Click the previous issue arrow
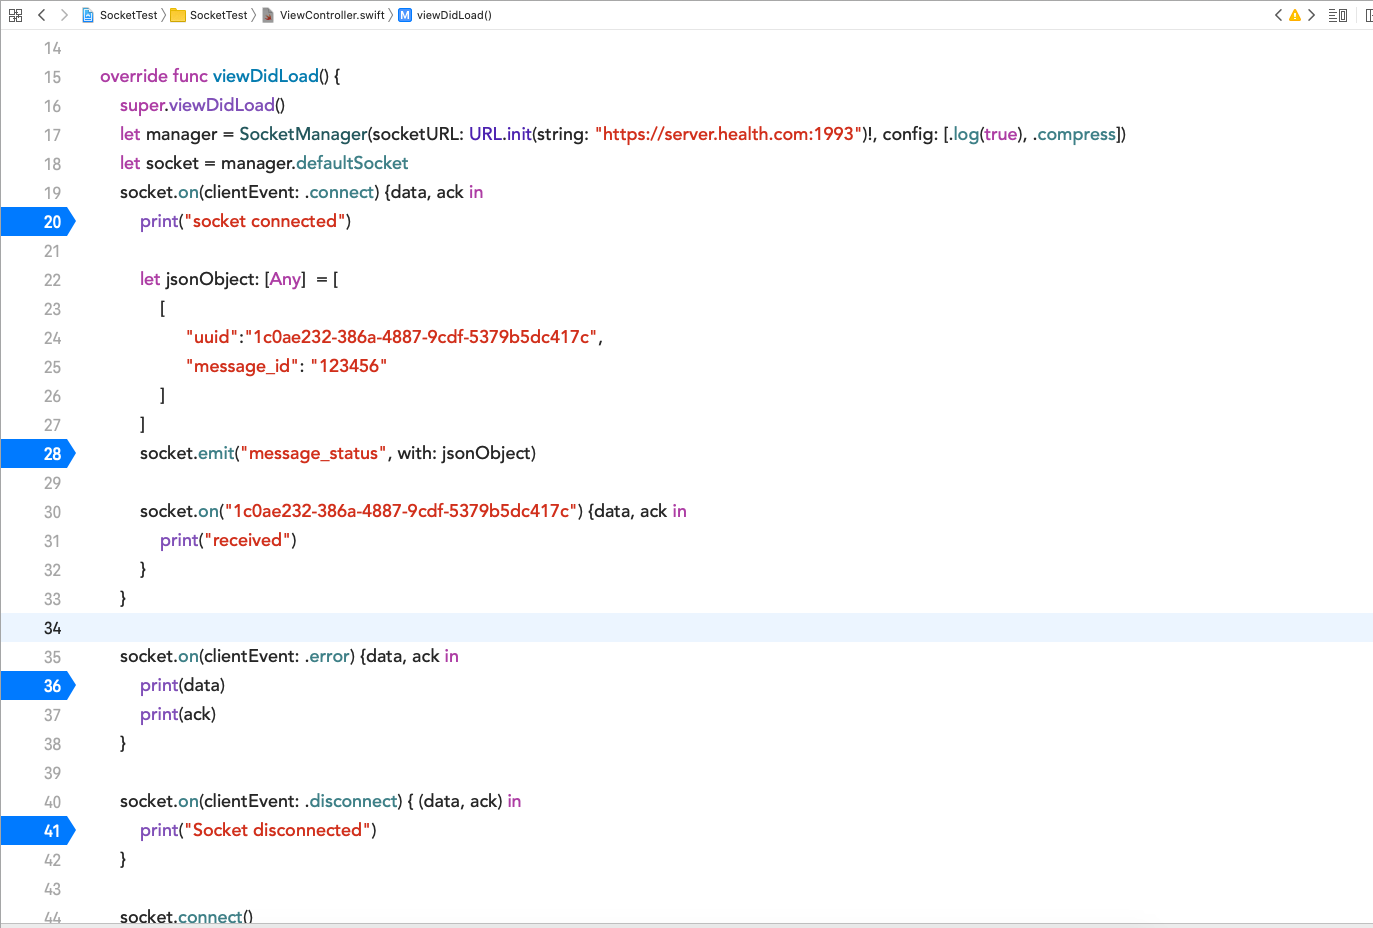Screen dimensions: 1373x928 (1279, 15)
